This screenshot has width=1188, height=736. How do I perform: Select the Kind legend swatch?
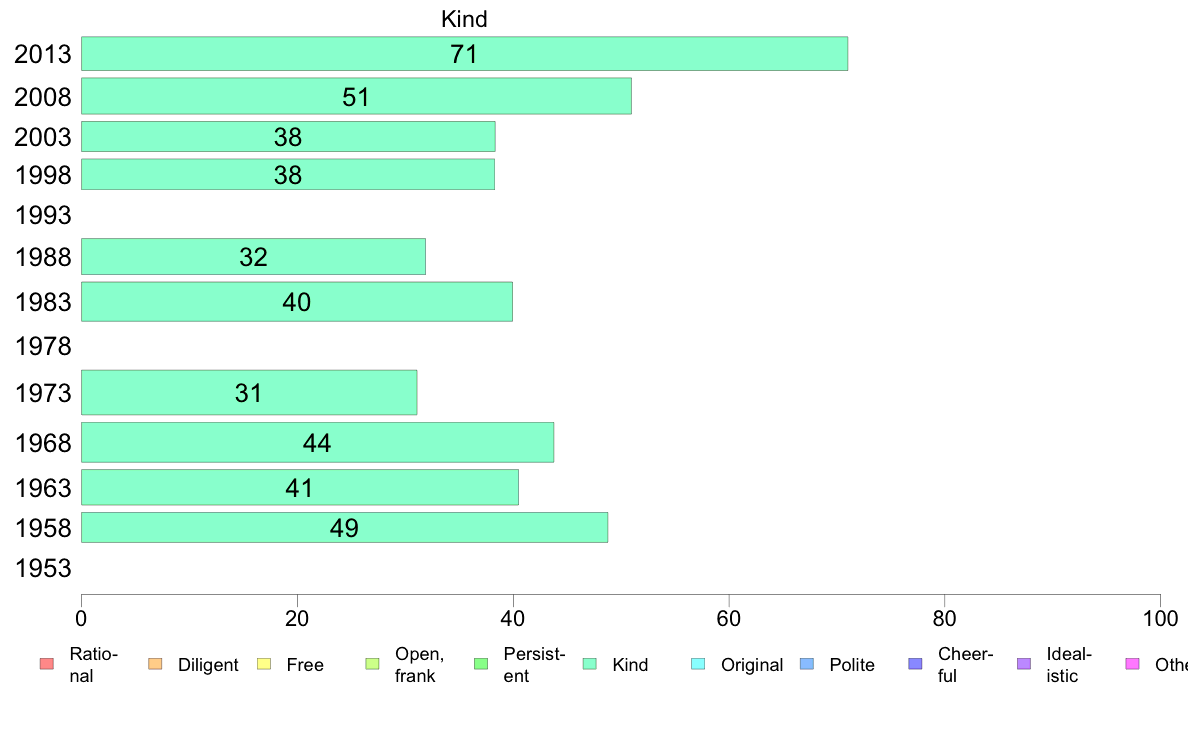click(589, 664)
